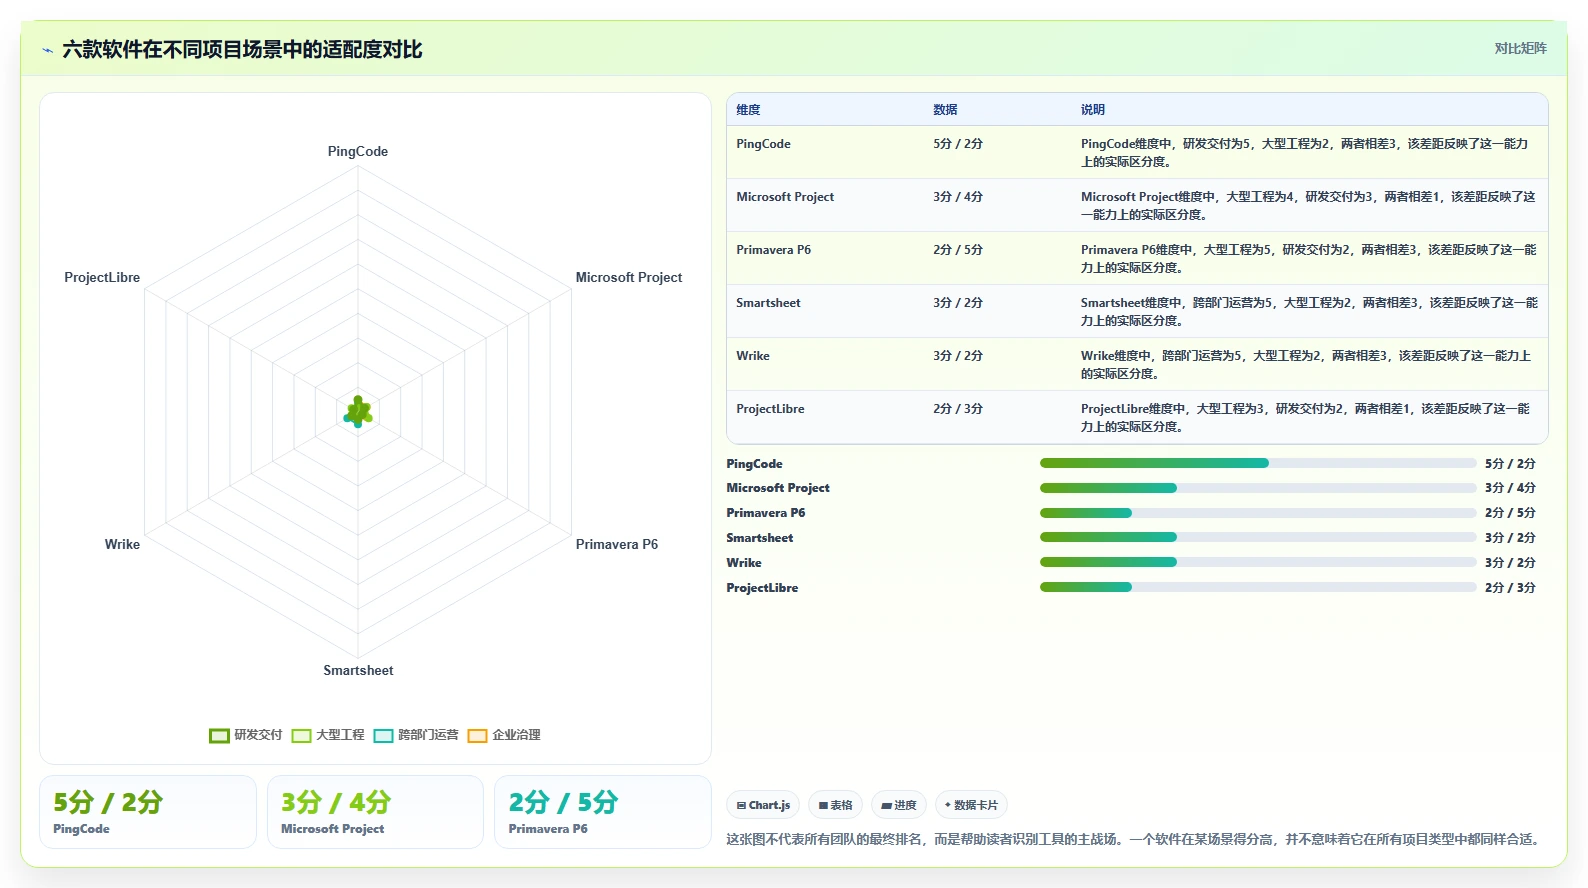This screenshot has height=888, width=1588.
Task: Click the 表格 chip
Action: click(835, 805)
